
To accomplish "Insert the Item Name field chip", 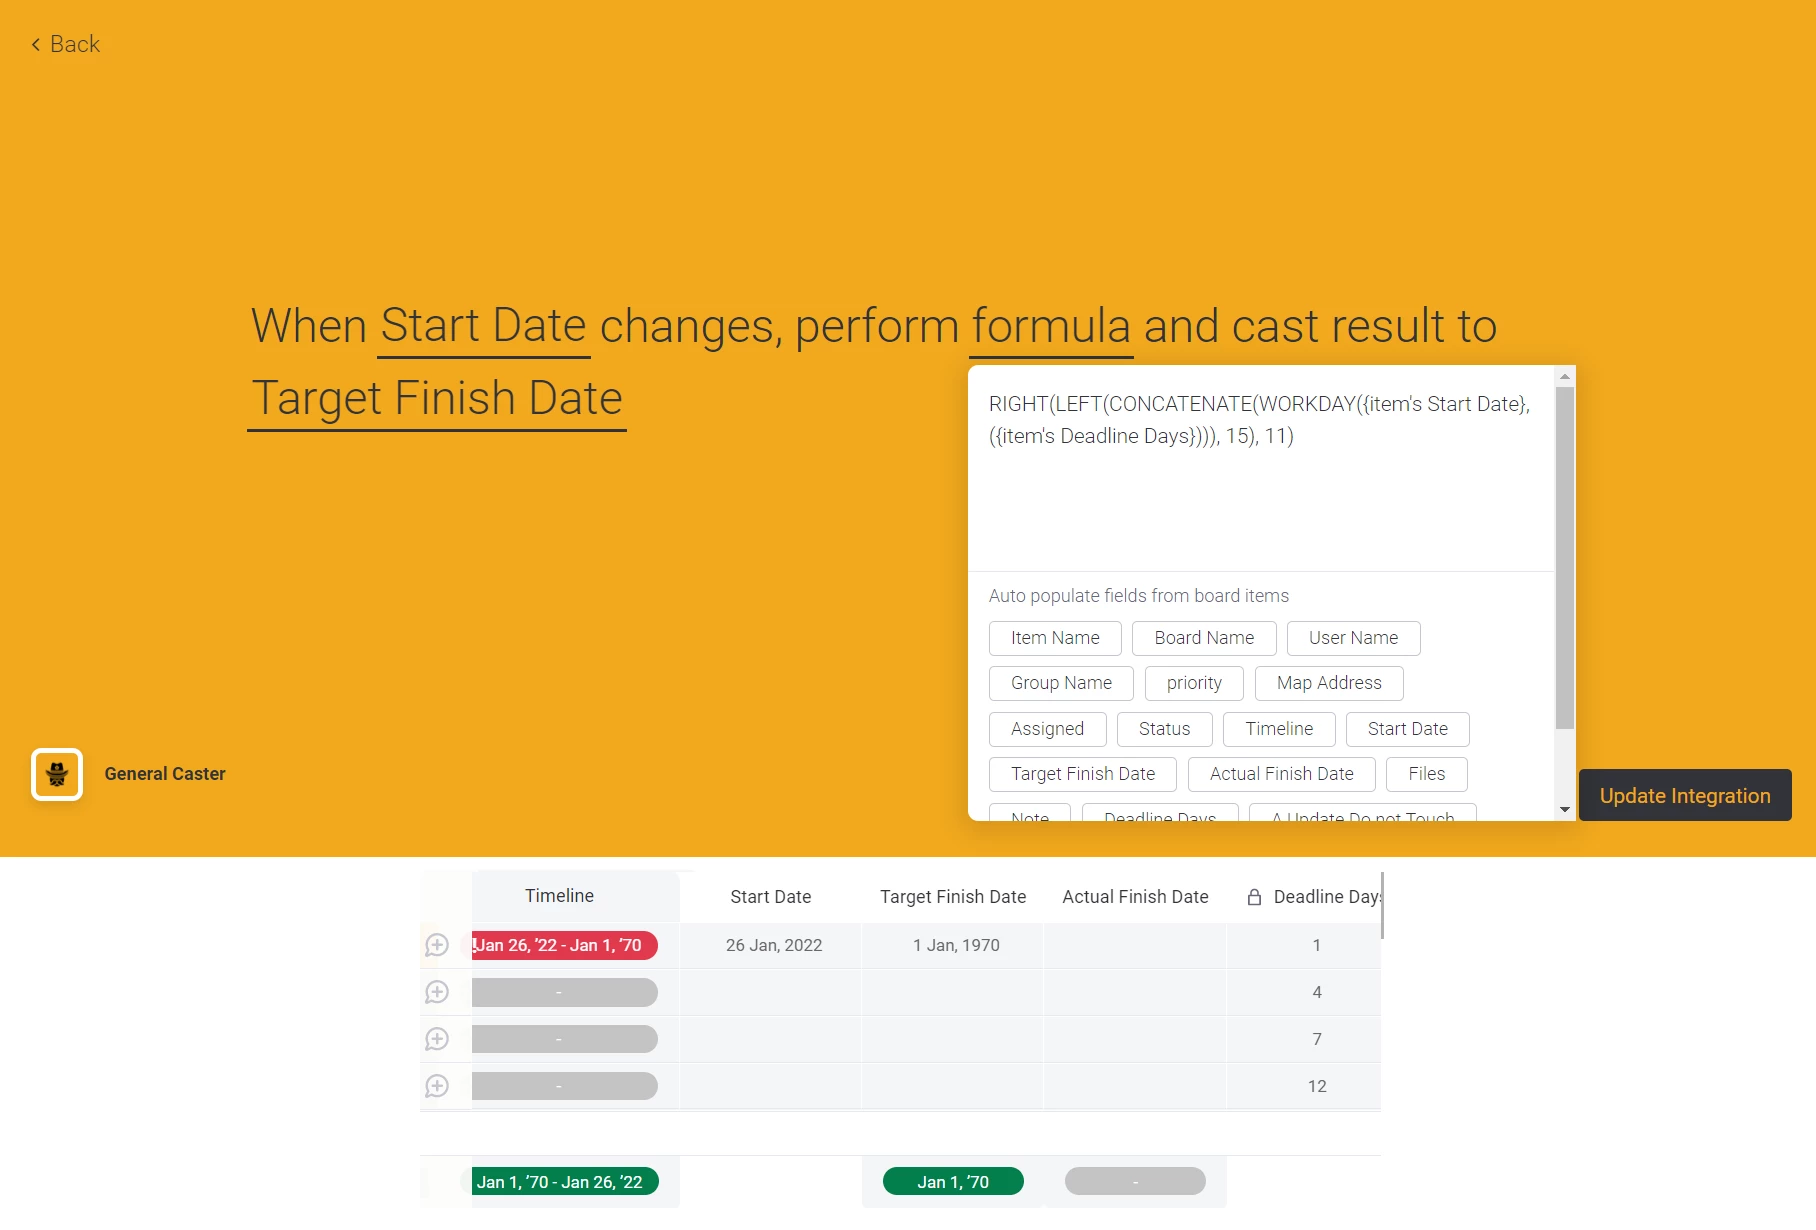I will (1055, 638).
